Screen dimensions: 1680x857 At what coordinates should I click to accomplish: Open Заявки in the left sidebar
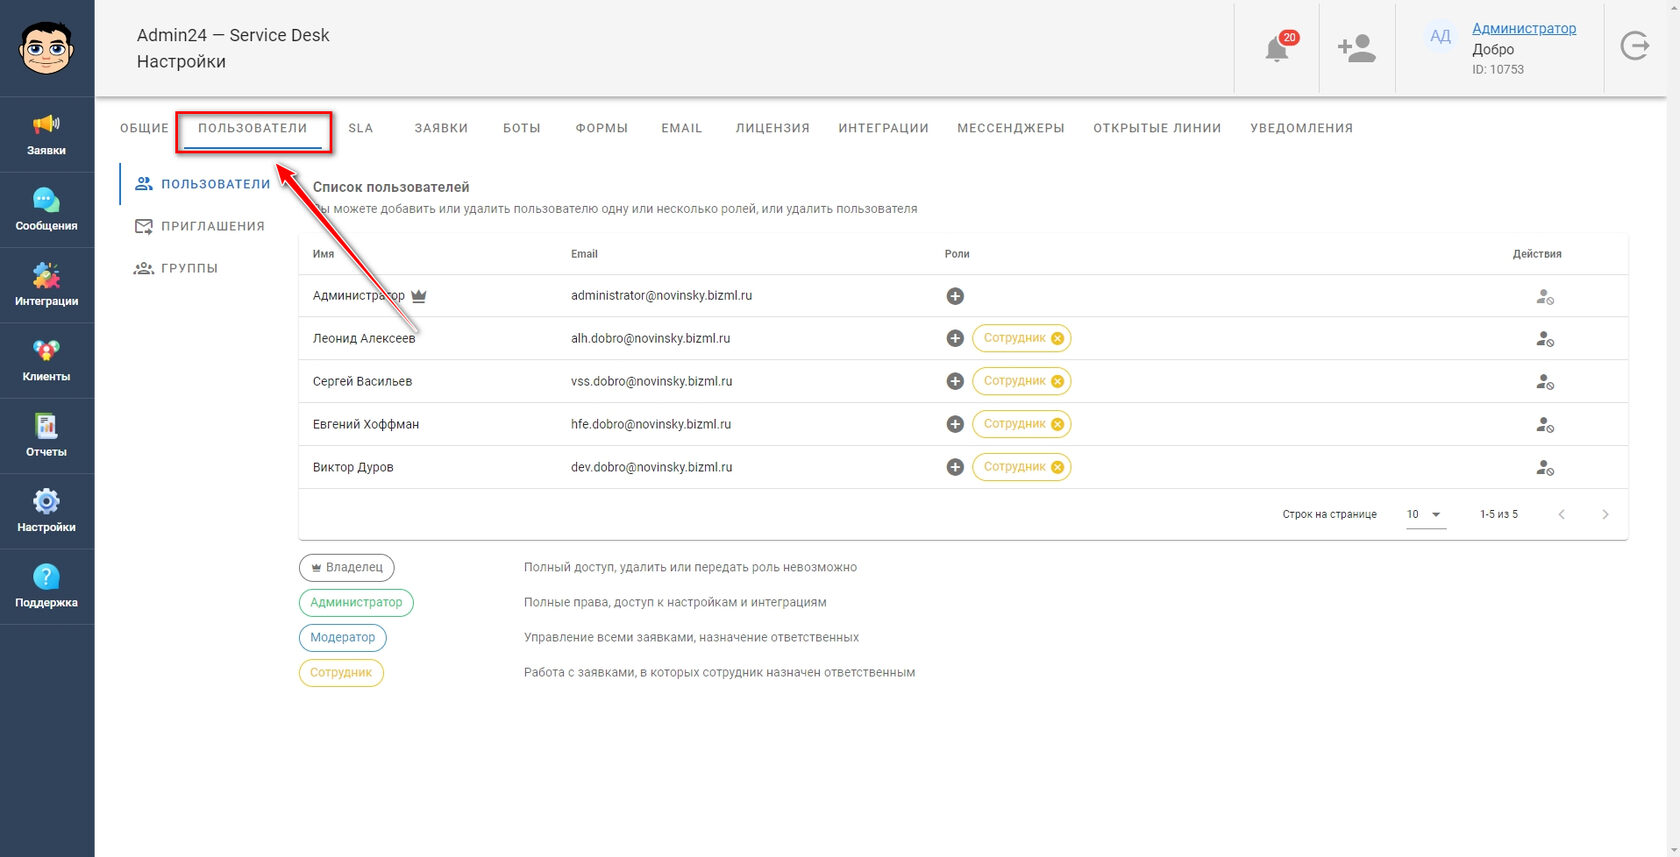click(x=47, y=135)
